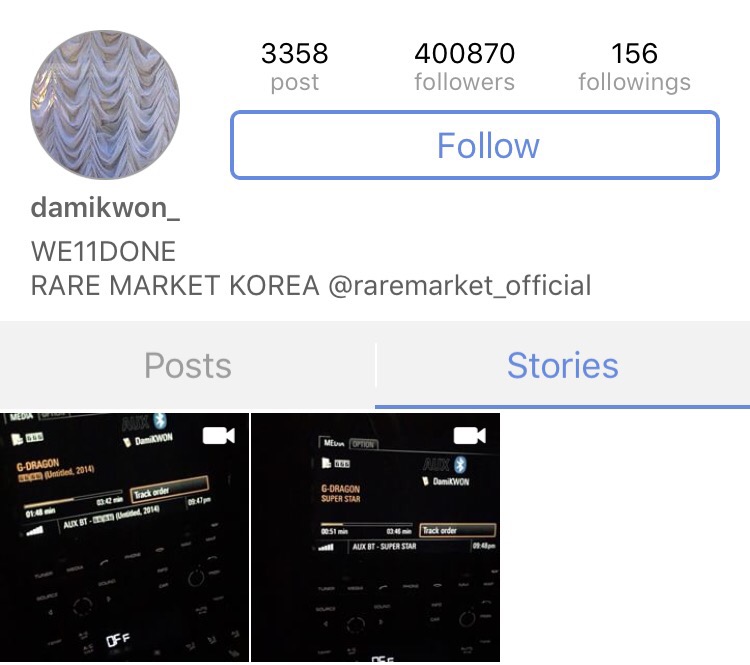Open the curtain profile picture

105,105
